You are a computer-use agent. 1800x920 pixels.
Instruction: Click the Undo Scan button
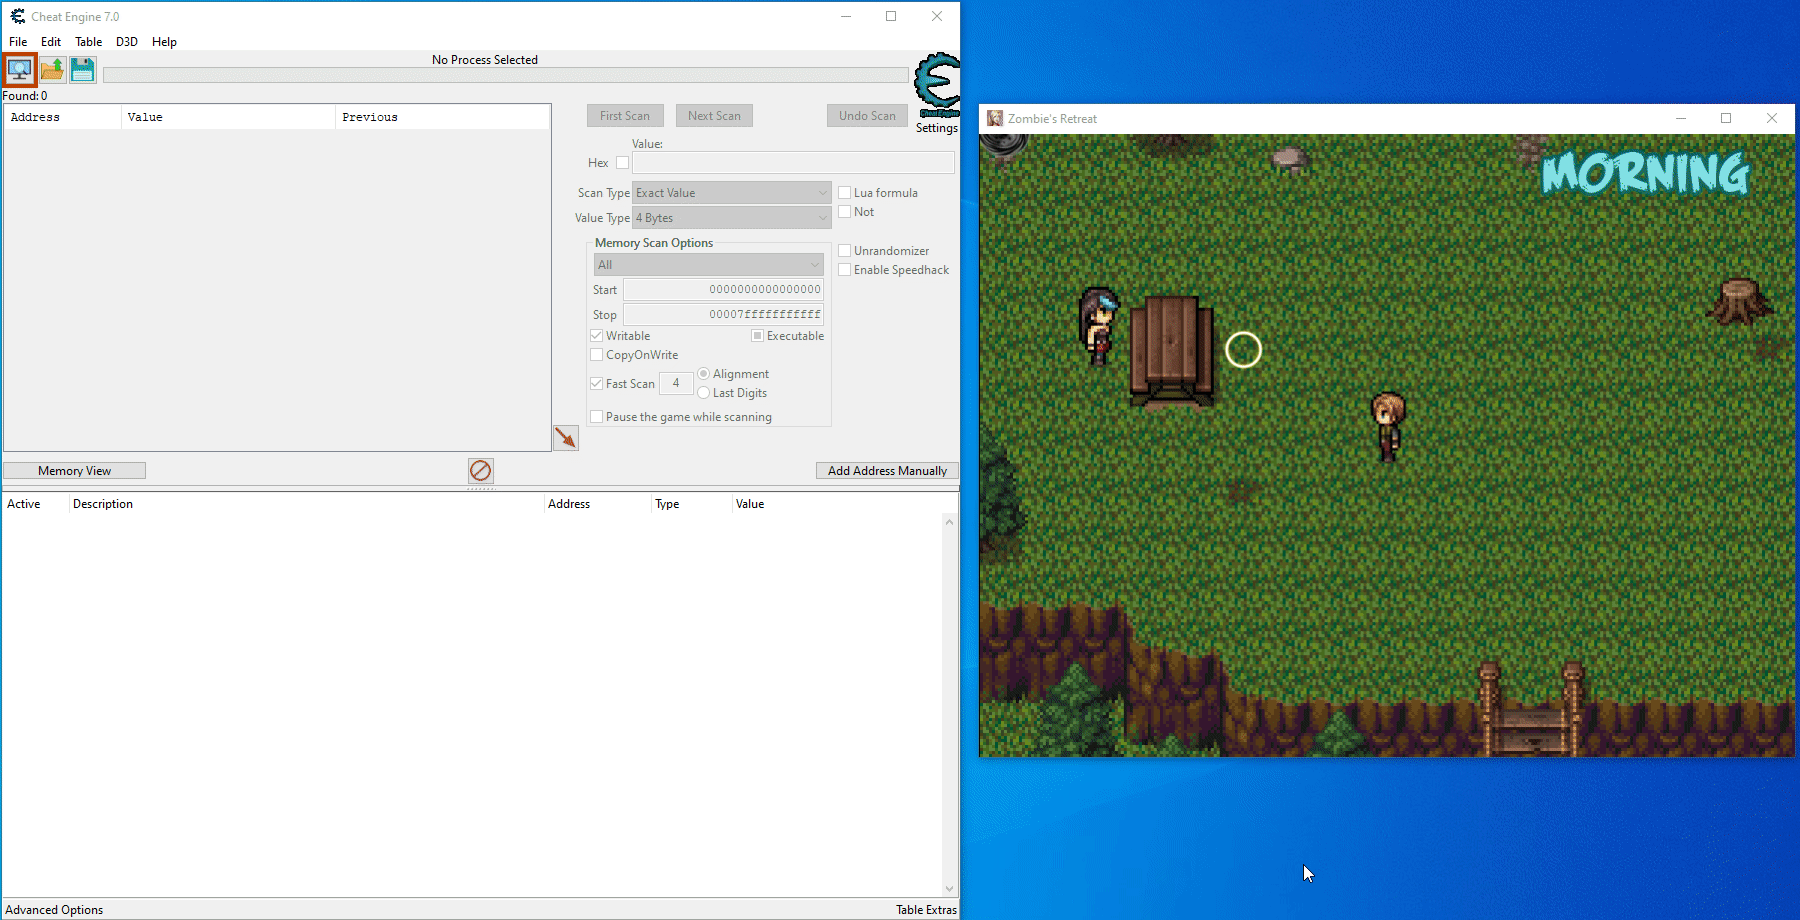[x=867, y=115]
